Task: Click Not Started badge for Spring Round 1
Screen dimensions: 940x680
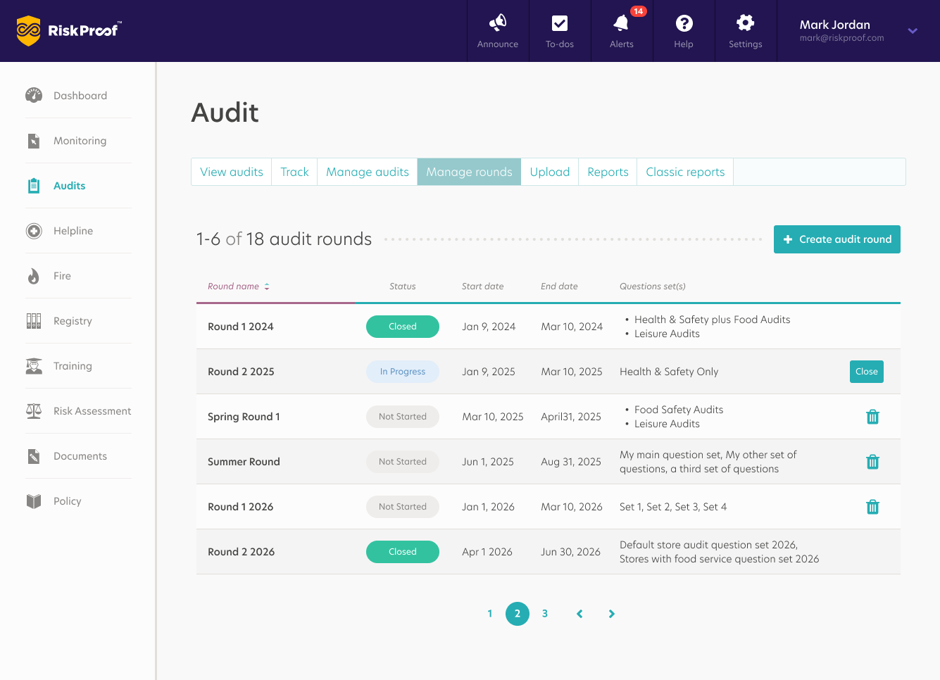Action: tap(402, 417)
